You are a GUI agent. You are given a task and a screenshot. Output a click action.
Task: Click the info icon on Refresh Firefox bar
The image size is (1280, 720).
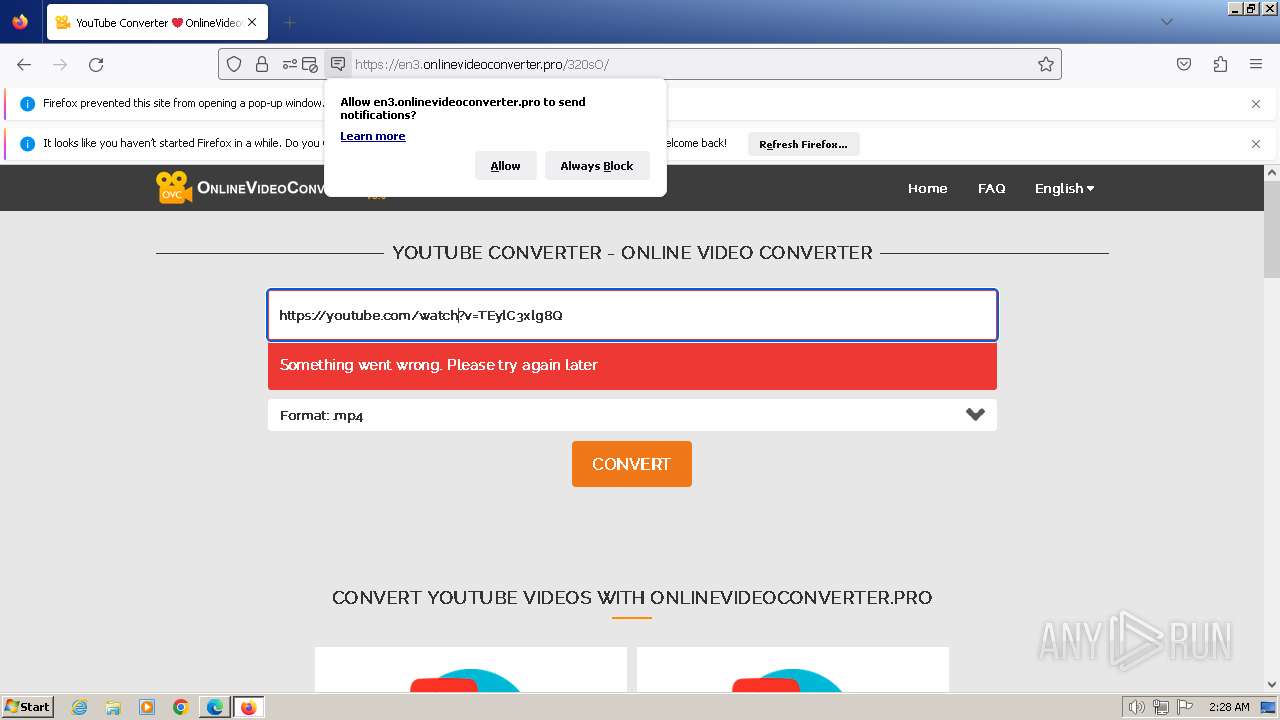27,144
